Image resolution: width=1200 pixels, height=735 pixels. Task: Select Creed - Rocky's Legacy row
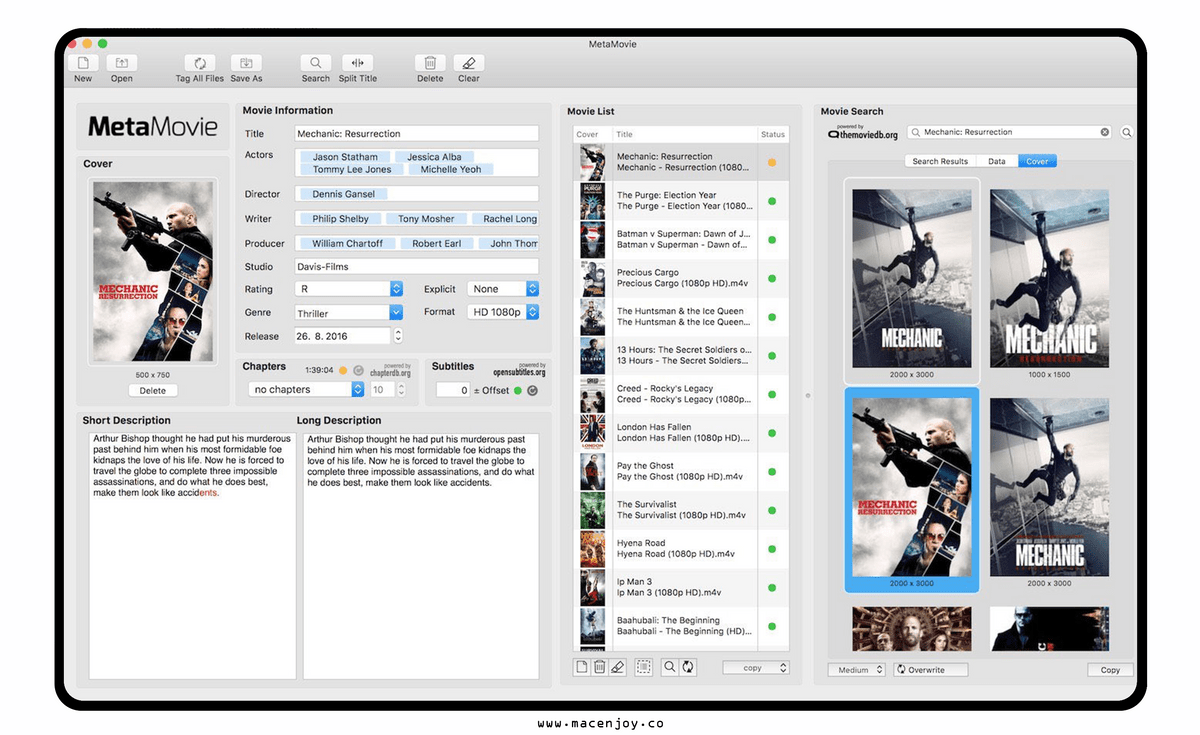681,394
